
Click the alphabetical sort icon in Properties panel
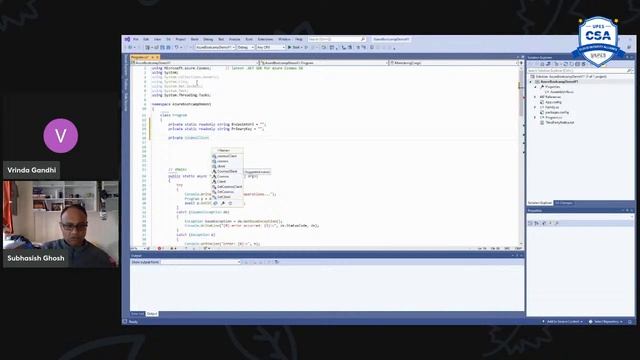coord(537,223)
